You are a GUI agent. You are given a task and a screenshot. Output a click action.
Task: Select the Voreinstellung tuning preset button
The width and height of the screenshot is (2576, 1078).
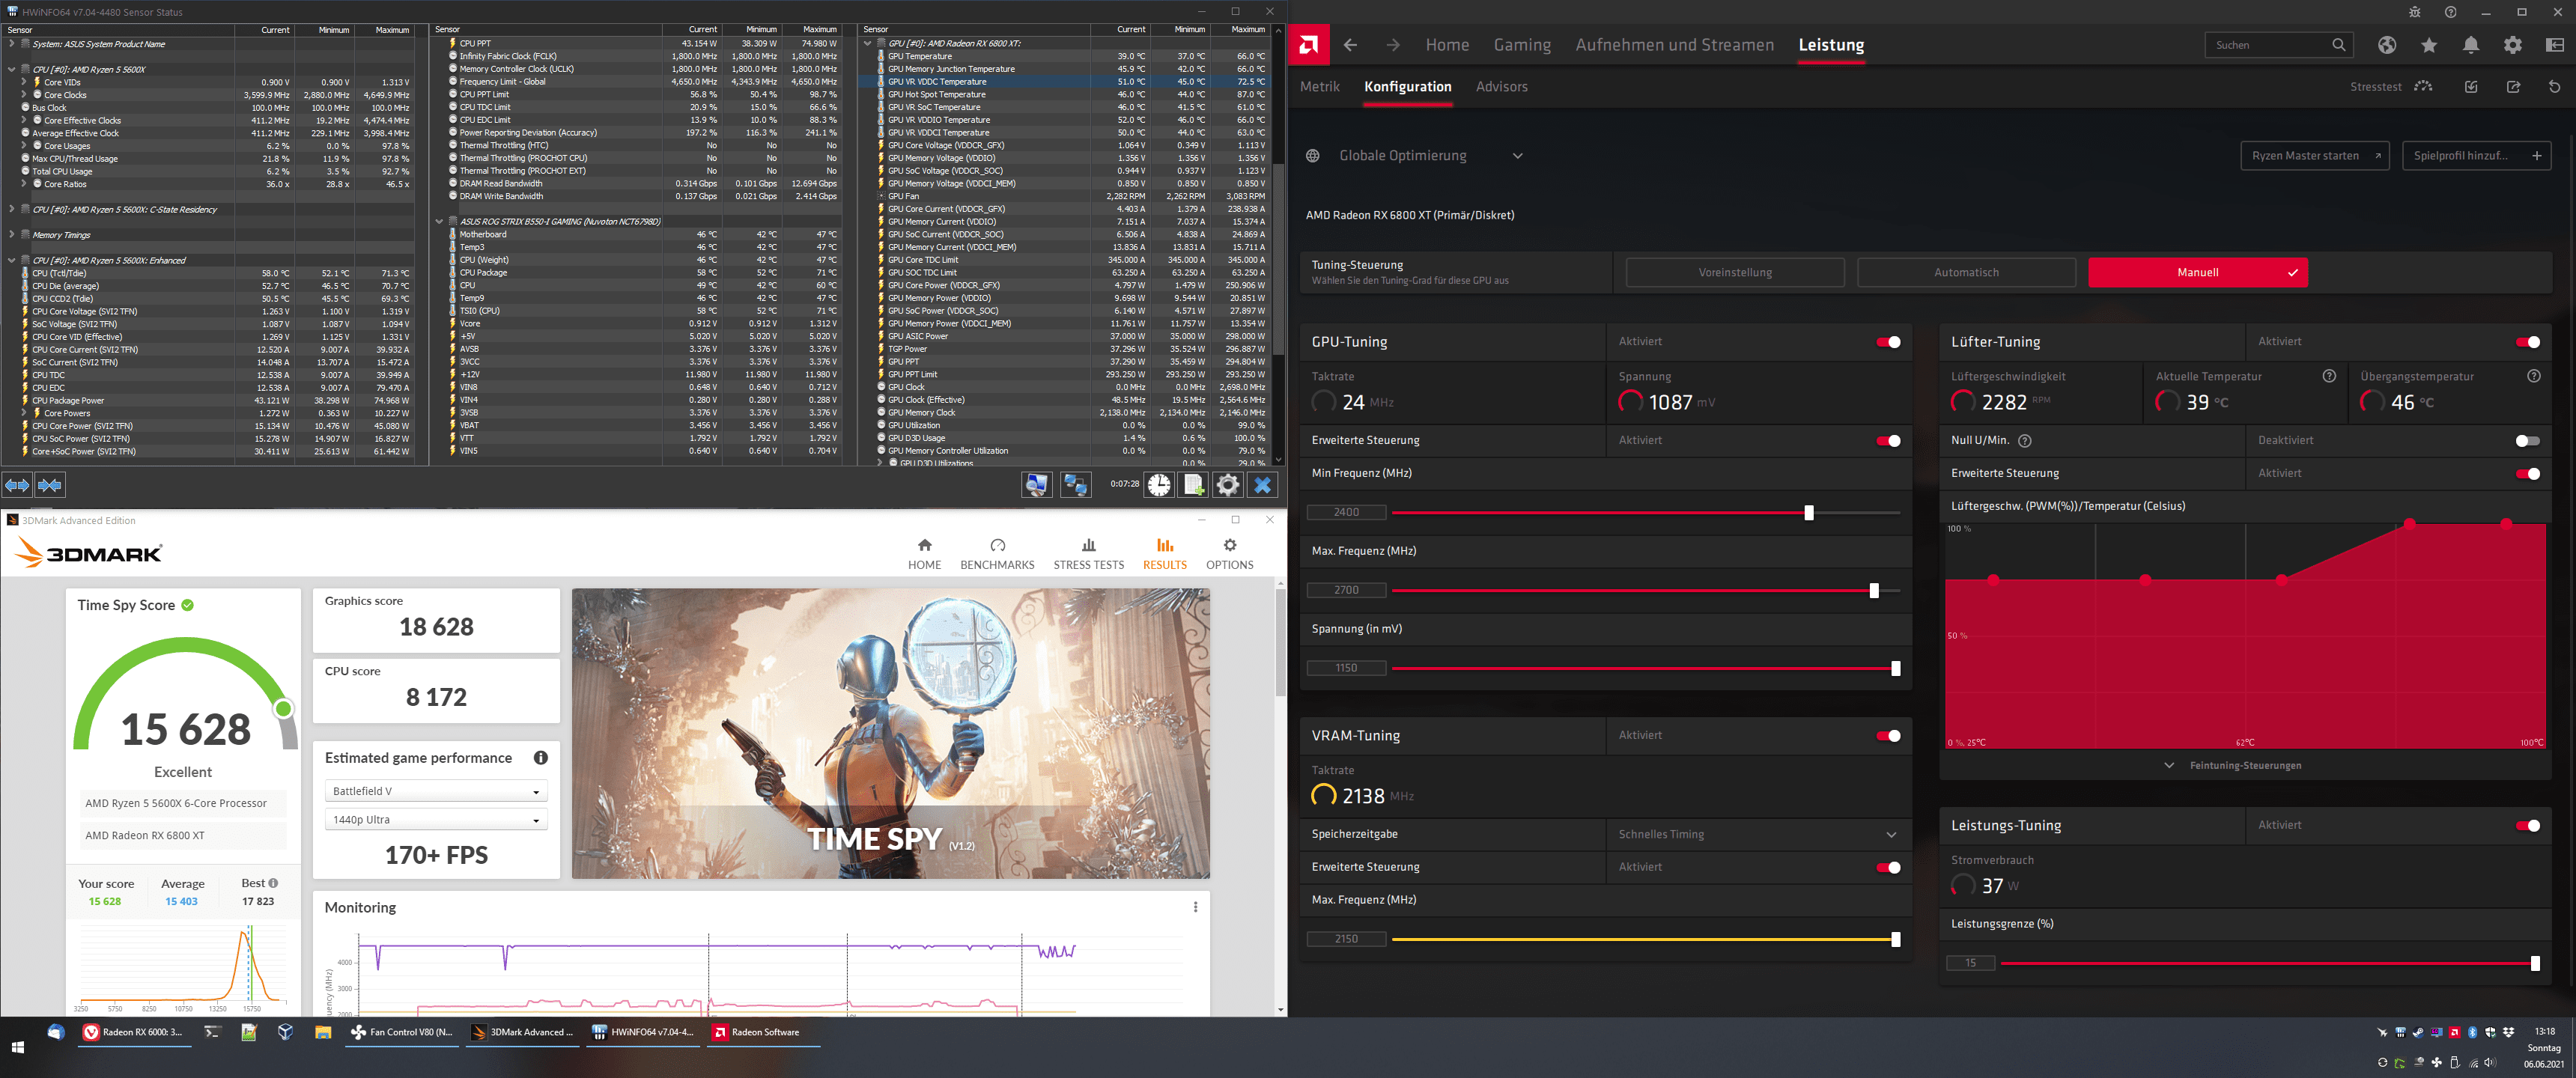1735,273
